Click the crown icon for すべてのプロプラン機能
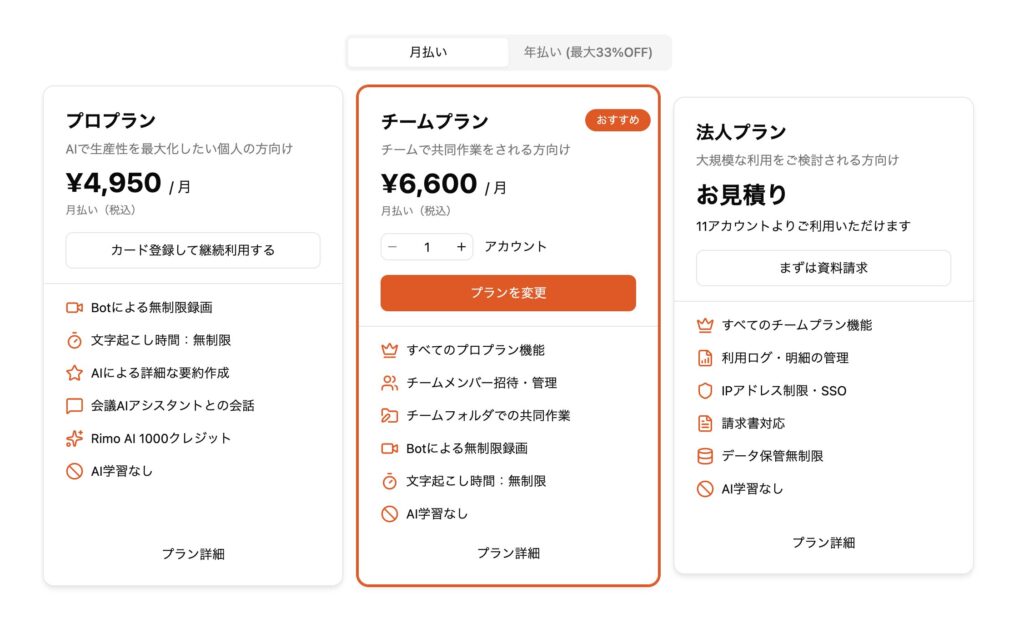Image resolution: width=1024 pixels, height=618 pixels. coord(390,350)
